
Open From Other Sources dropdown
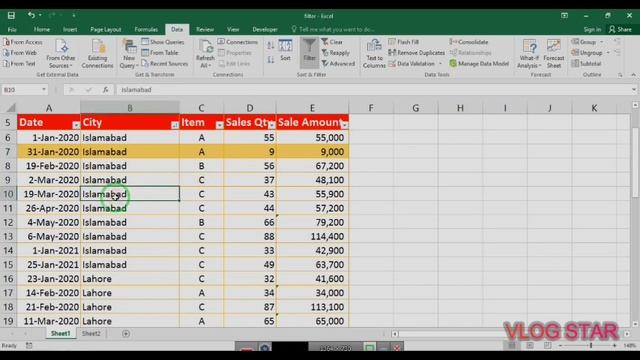tap(61, 54)
